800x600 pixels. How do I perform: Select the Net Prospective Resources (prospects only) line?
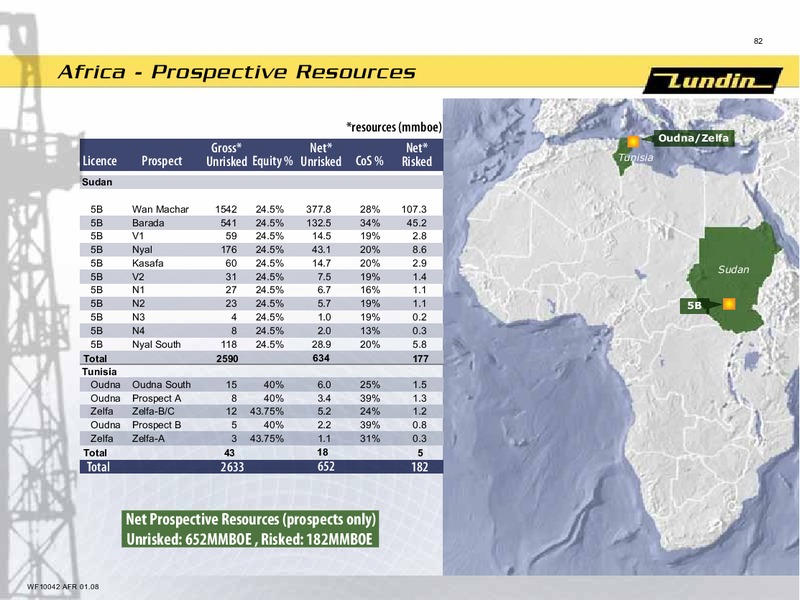click(251, 519)
